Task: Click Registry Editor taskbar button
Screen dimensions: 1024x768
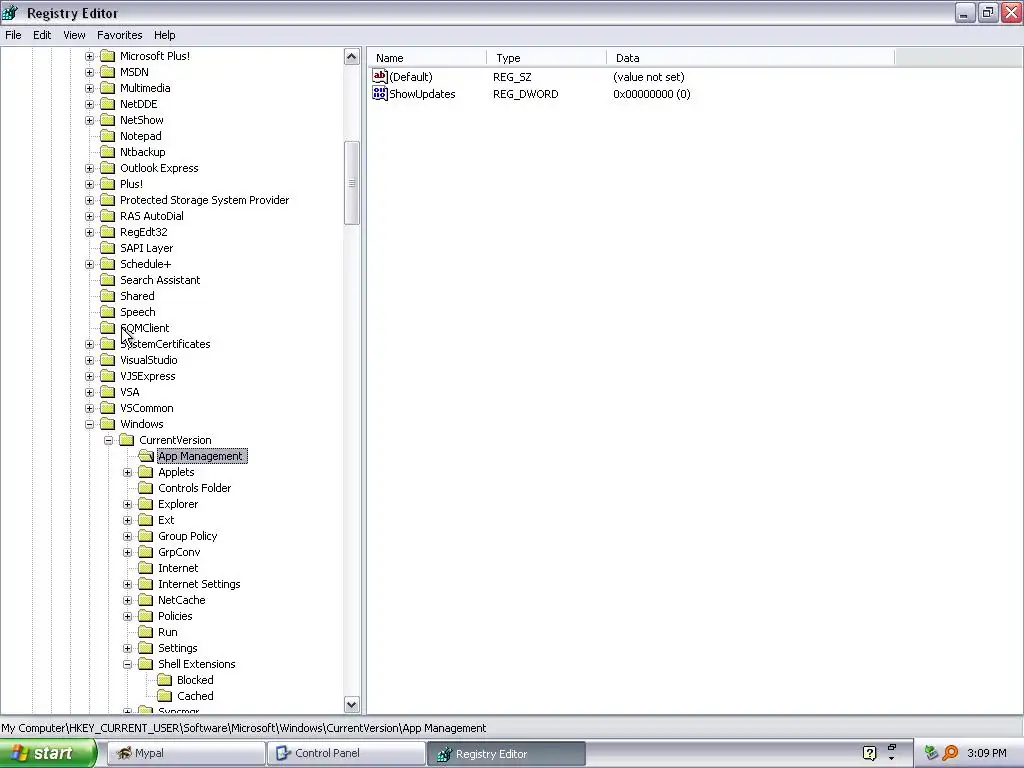Action: pos(507,753)
